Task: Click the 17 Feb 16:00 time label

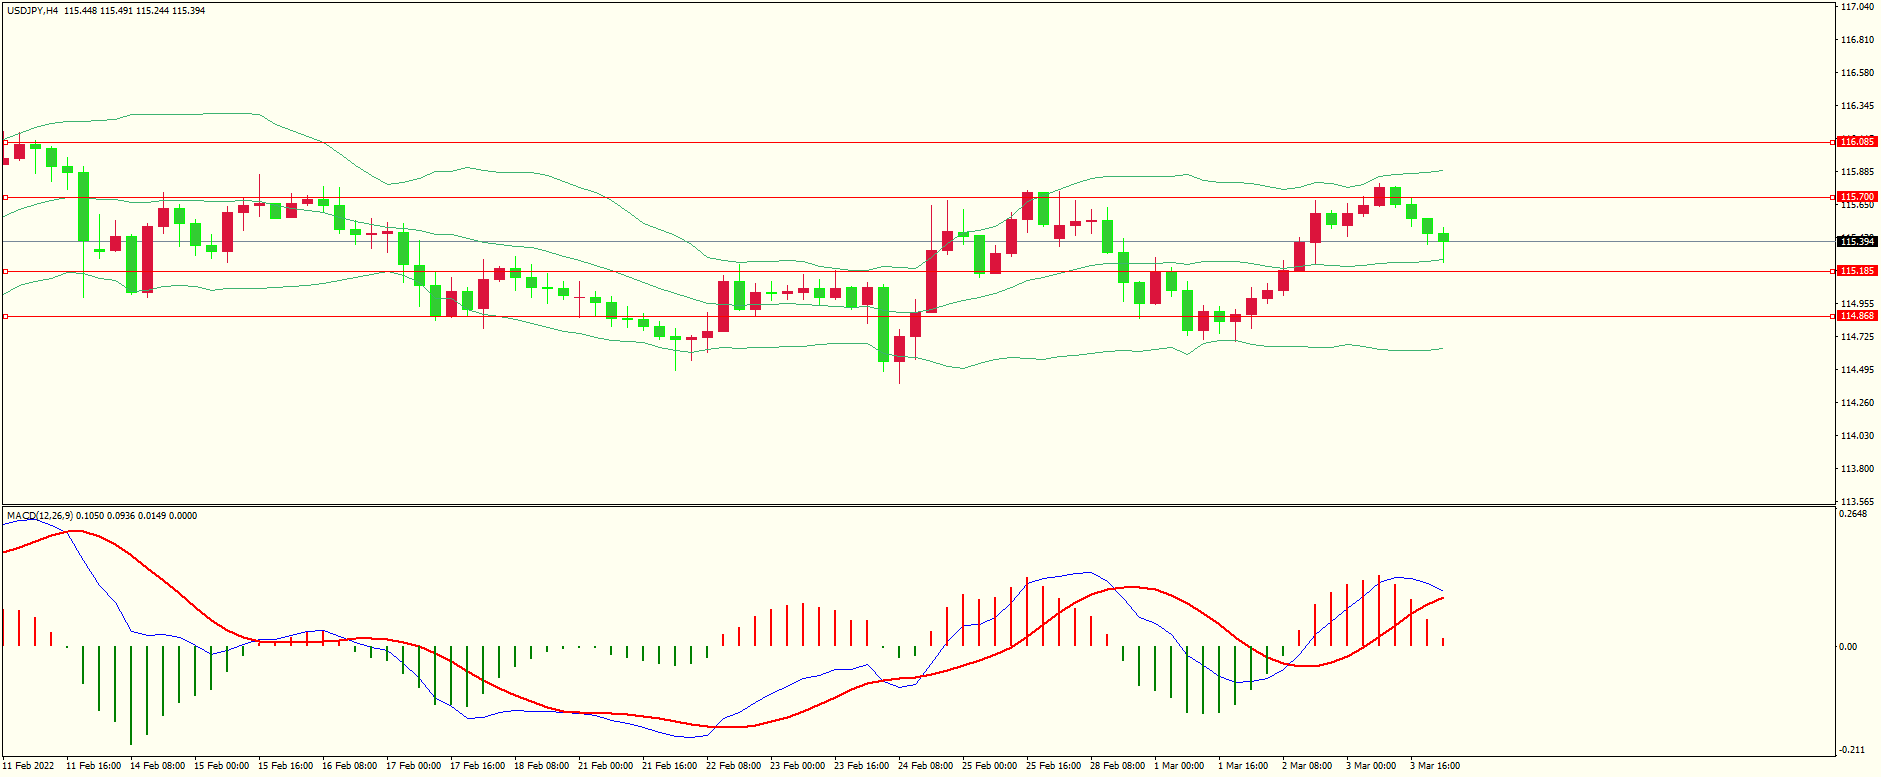Action: tap(477, 766)
